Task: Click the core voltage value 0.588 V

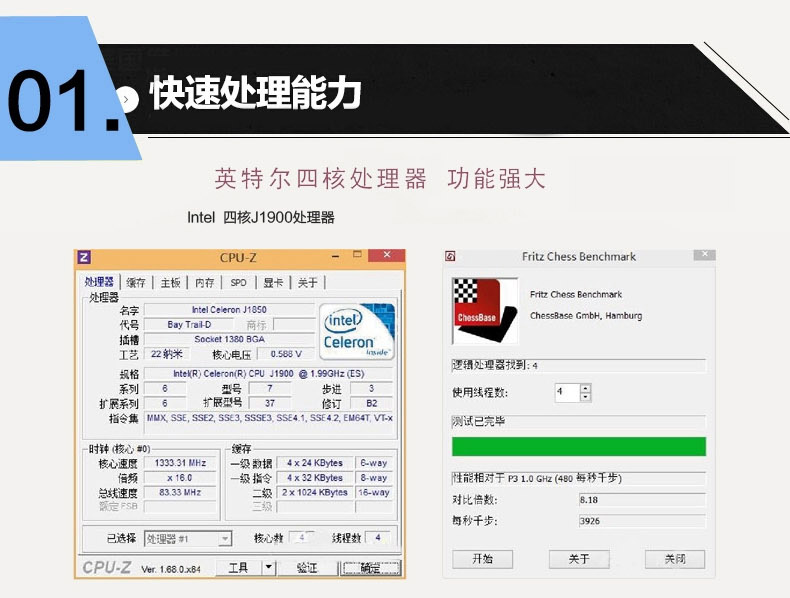Action: tap(286, 354)
